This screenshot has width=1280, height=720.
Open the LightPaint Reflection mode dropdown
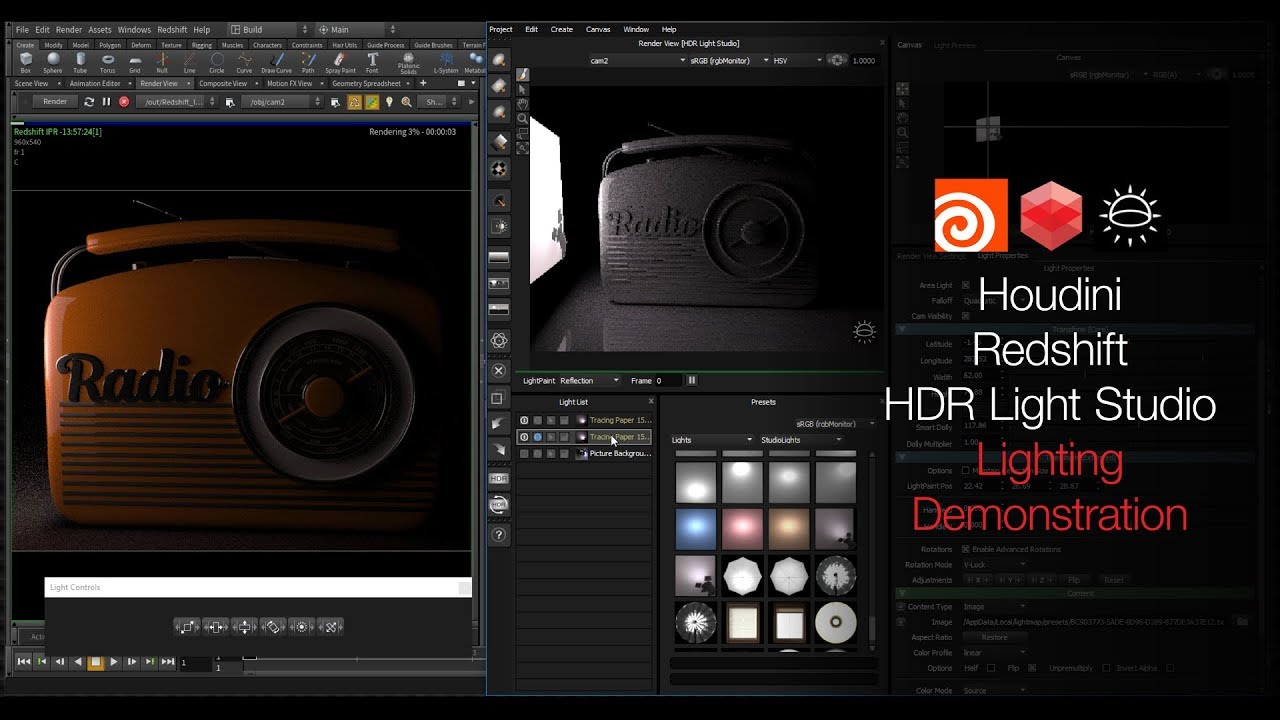tap(590, 381)
